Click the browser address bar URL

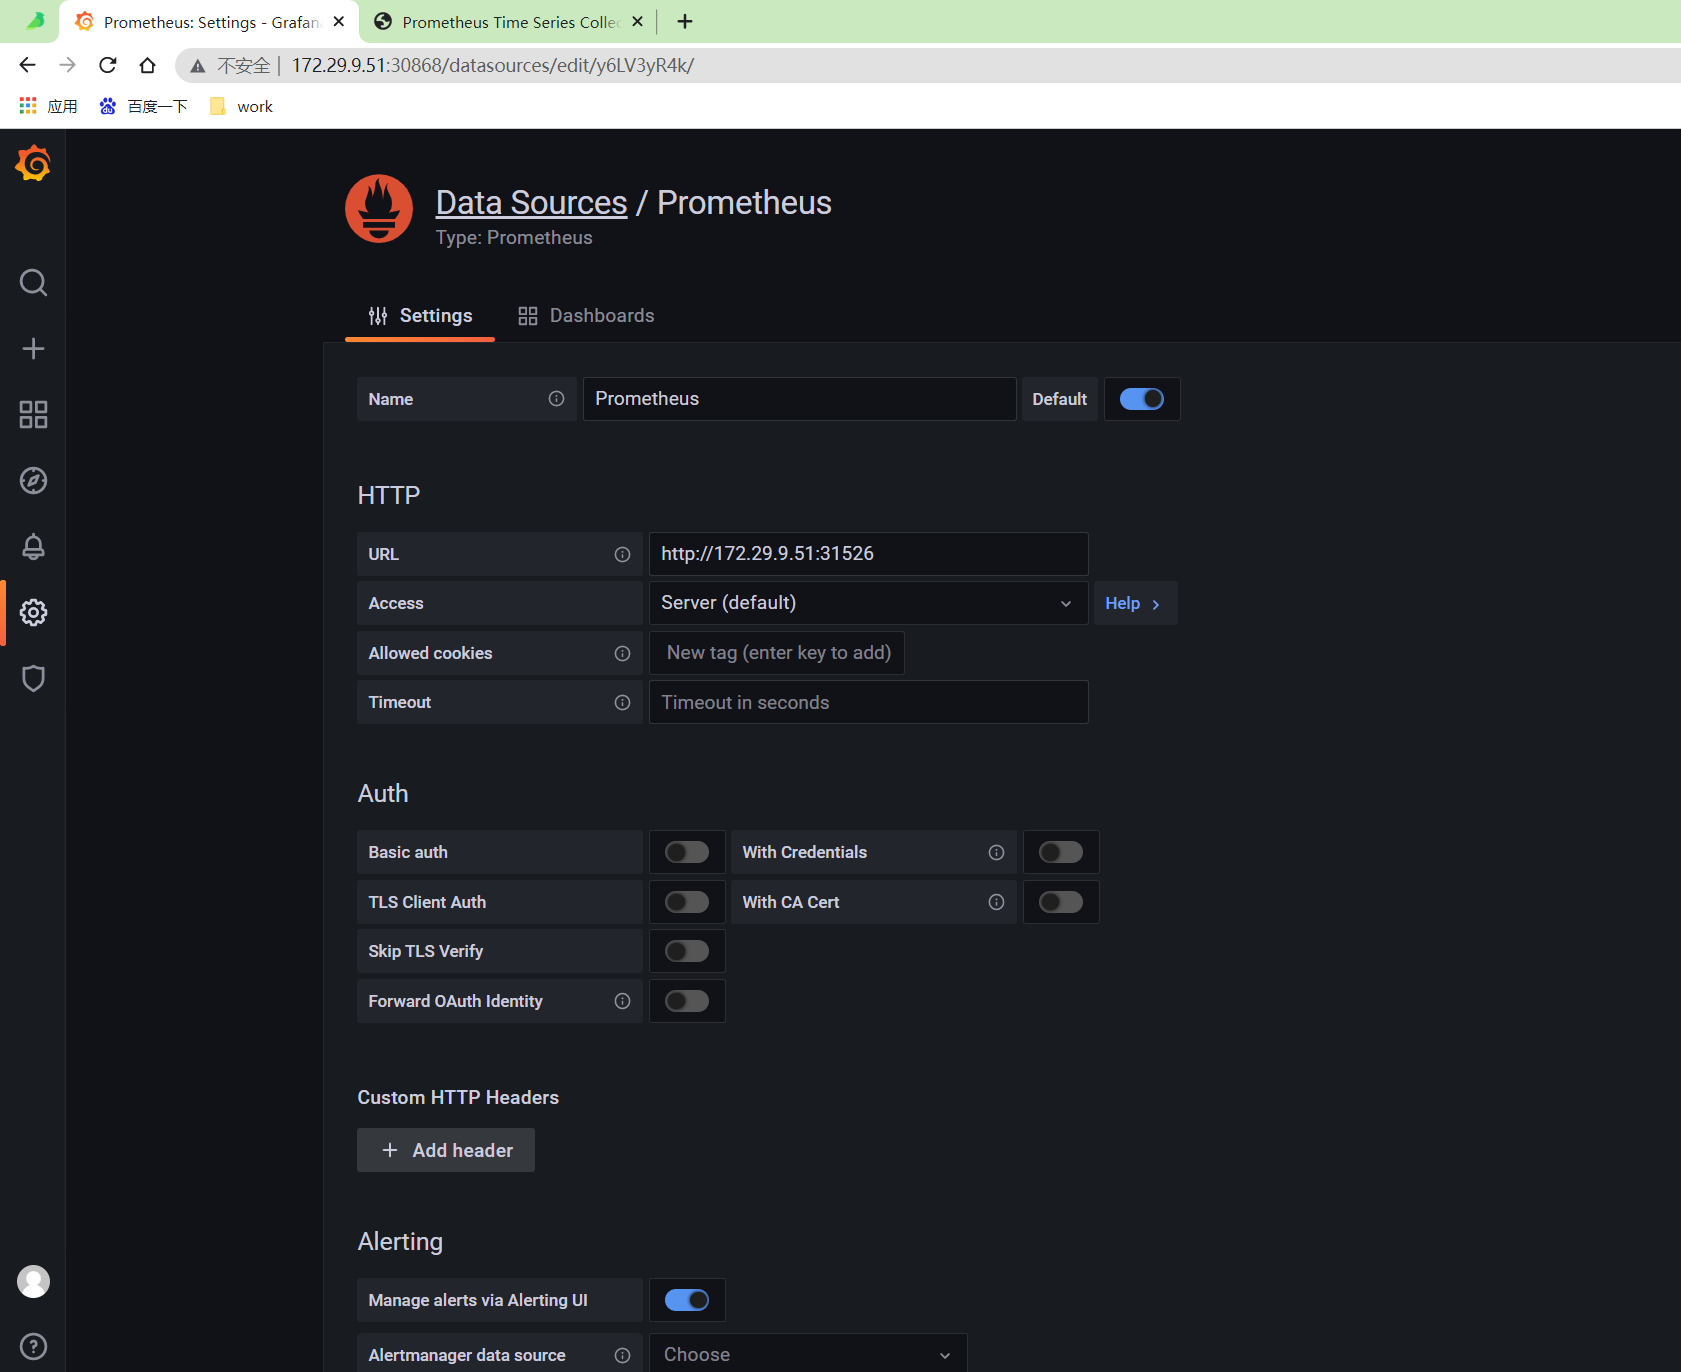pyautogui.click(x=493, y=65)
